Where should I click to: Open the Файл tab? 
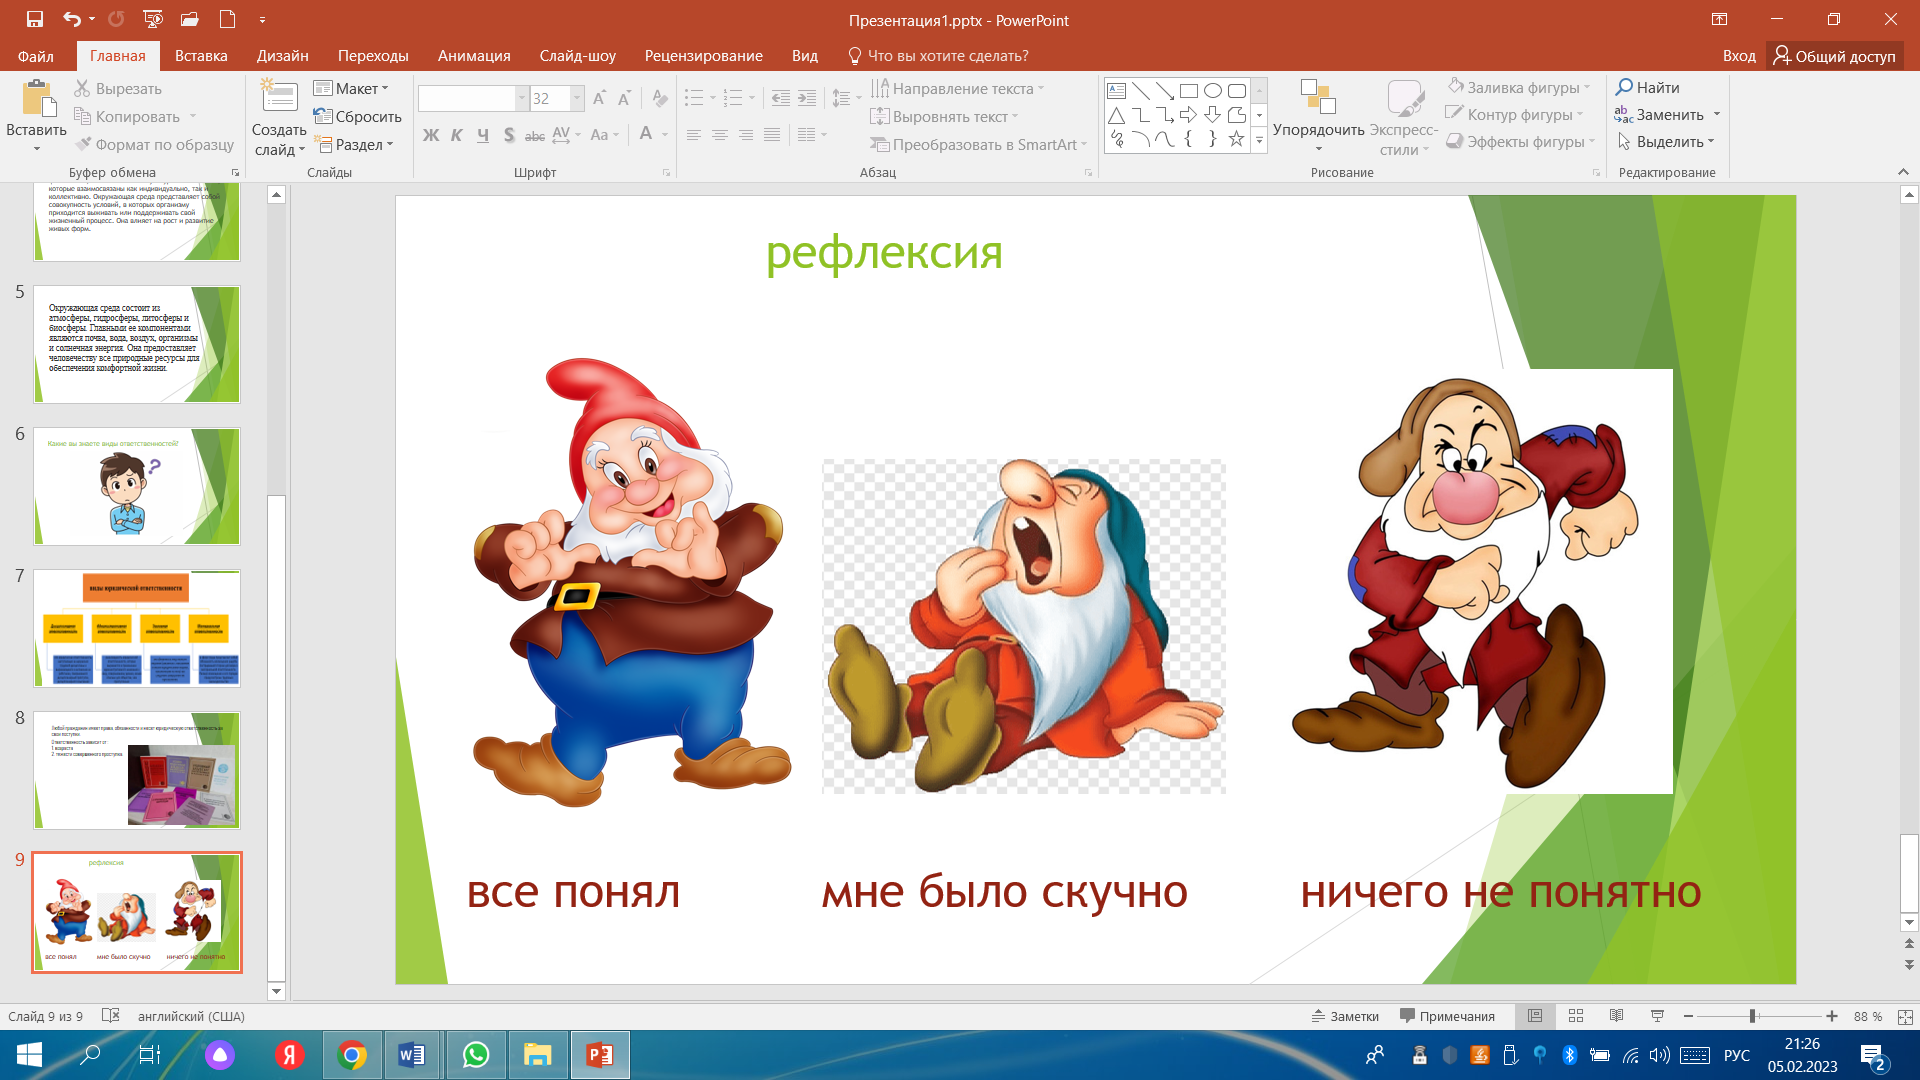(36, 56)
